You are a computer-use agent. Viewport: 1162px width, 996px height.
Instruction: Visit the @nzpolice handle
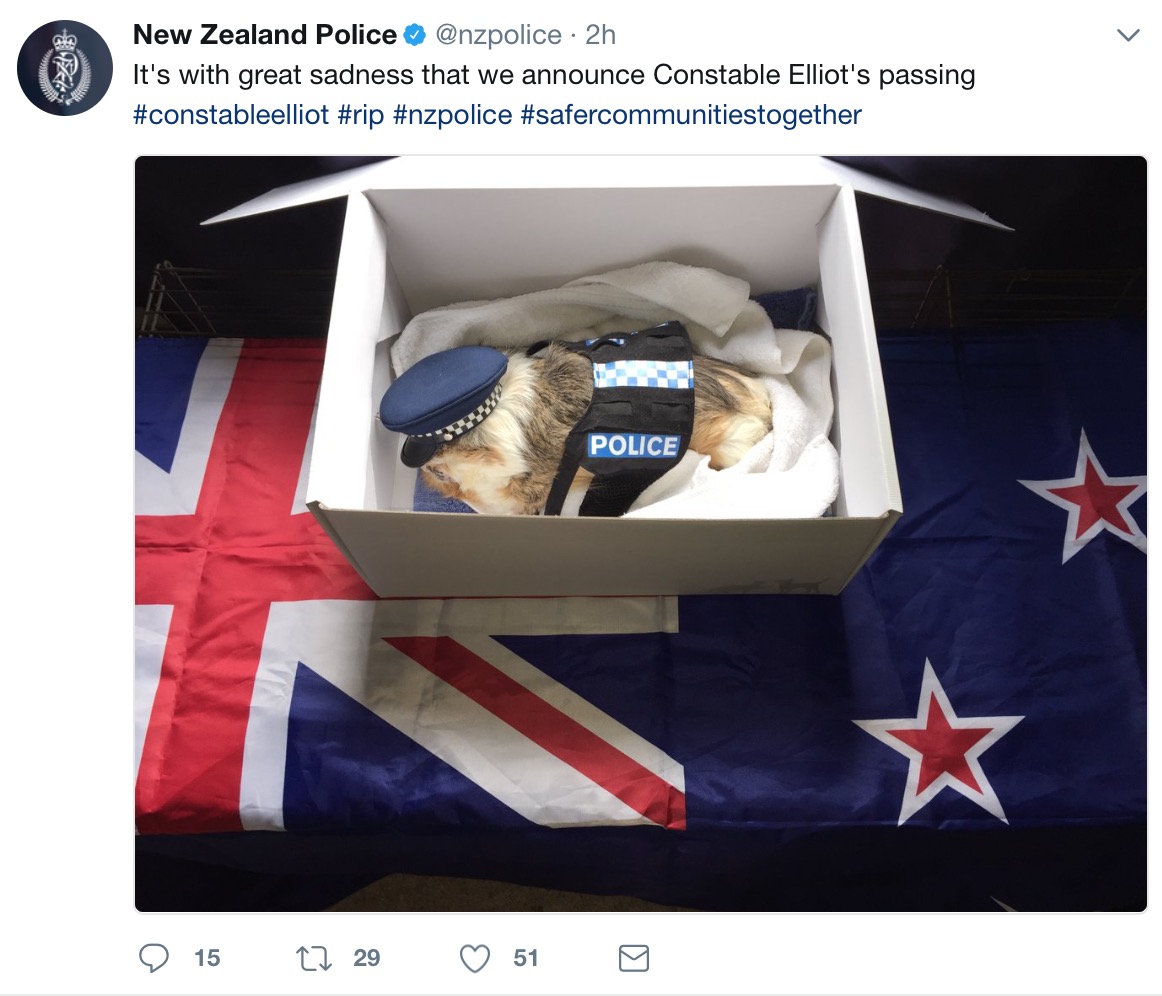498,35
